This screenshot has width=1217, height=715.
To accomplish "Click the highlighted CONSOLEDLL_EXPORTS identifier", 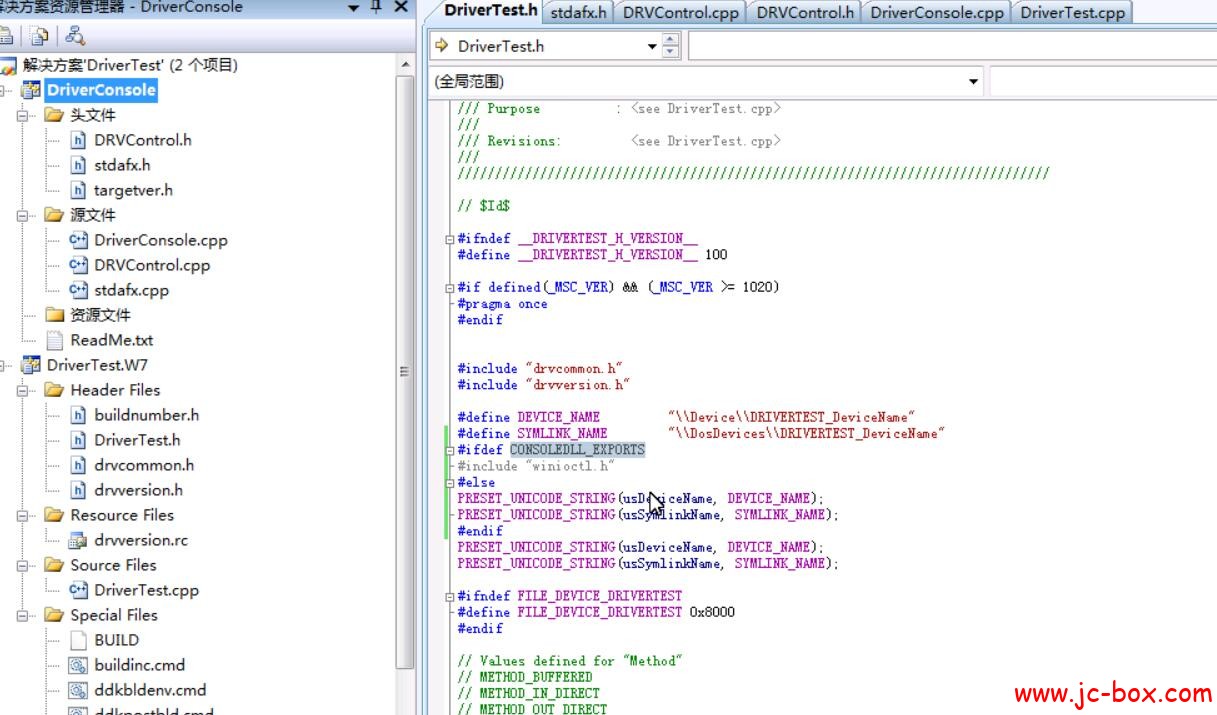I will [578, 450].
